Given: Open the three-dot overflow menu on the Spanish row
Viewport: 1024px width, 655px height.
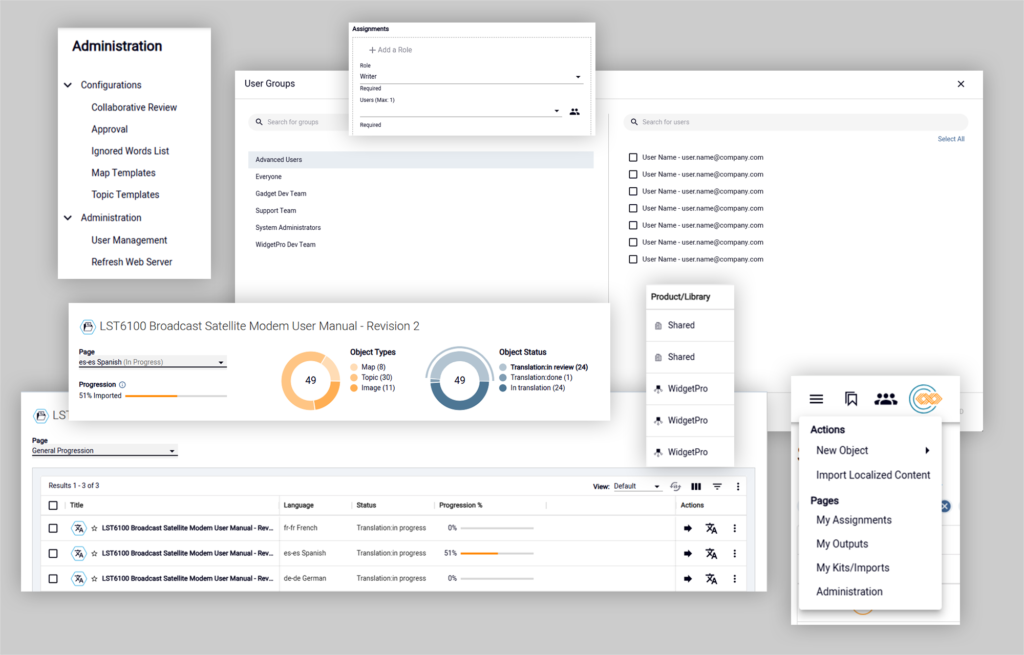Looking at the screenshot, I should [x=736, y=553].
